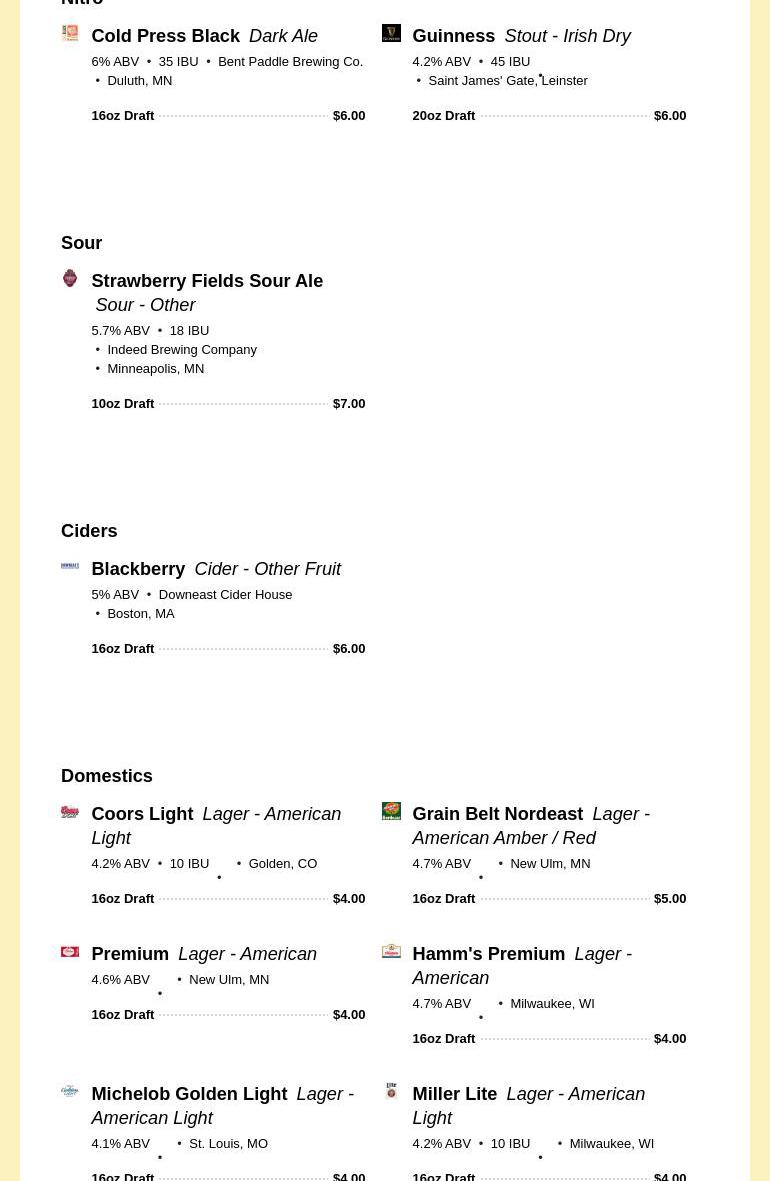Click the Strawberry Fields Sour Ale logo

pyautogui.click(x=70, y=278)
